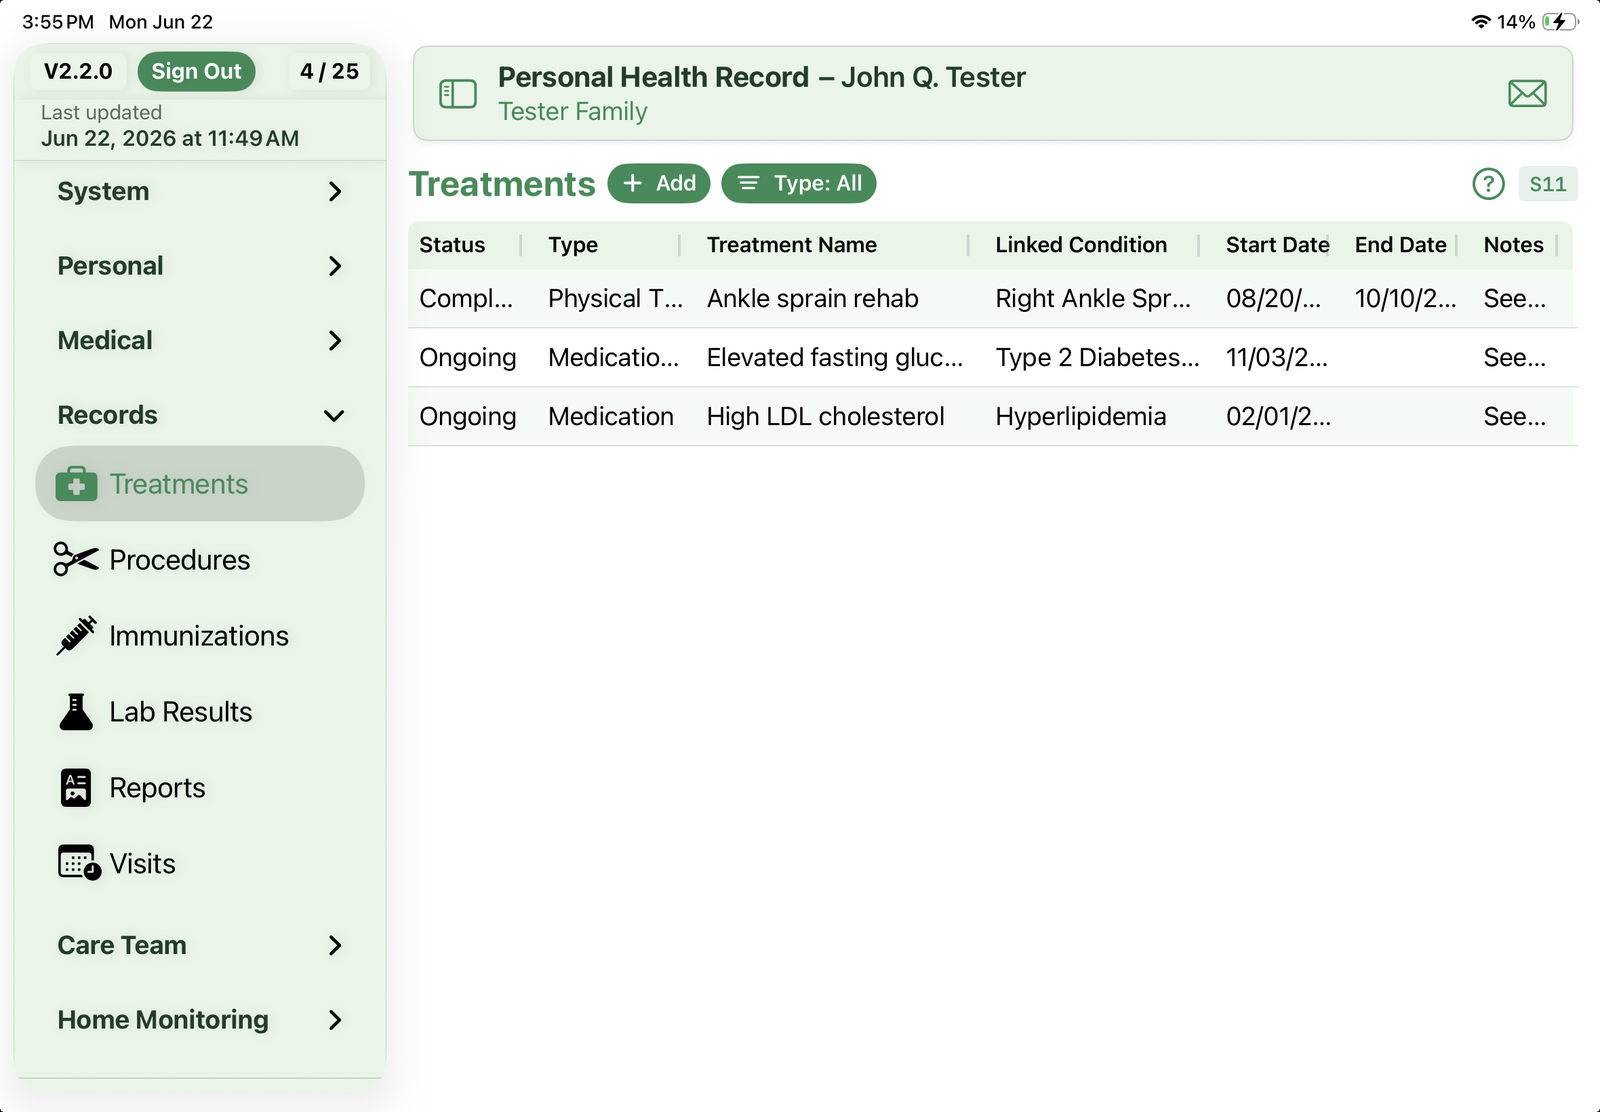Expand the System section
1600x1112 pixels.
coord(200,191)
